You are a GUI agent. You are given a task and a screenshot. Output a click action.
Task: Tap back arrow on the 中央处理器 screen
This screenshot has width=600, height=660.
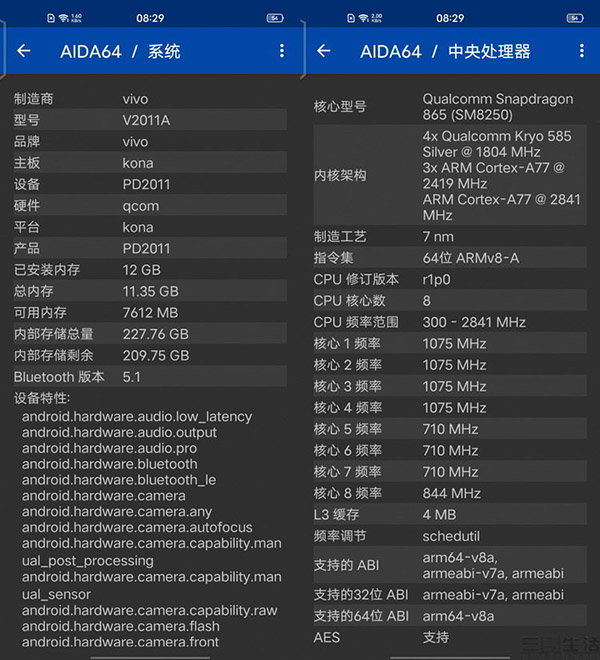pyautogui.click(x=323, y=51)
